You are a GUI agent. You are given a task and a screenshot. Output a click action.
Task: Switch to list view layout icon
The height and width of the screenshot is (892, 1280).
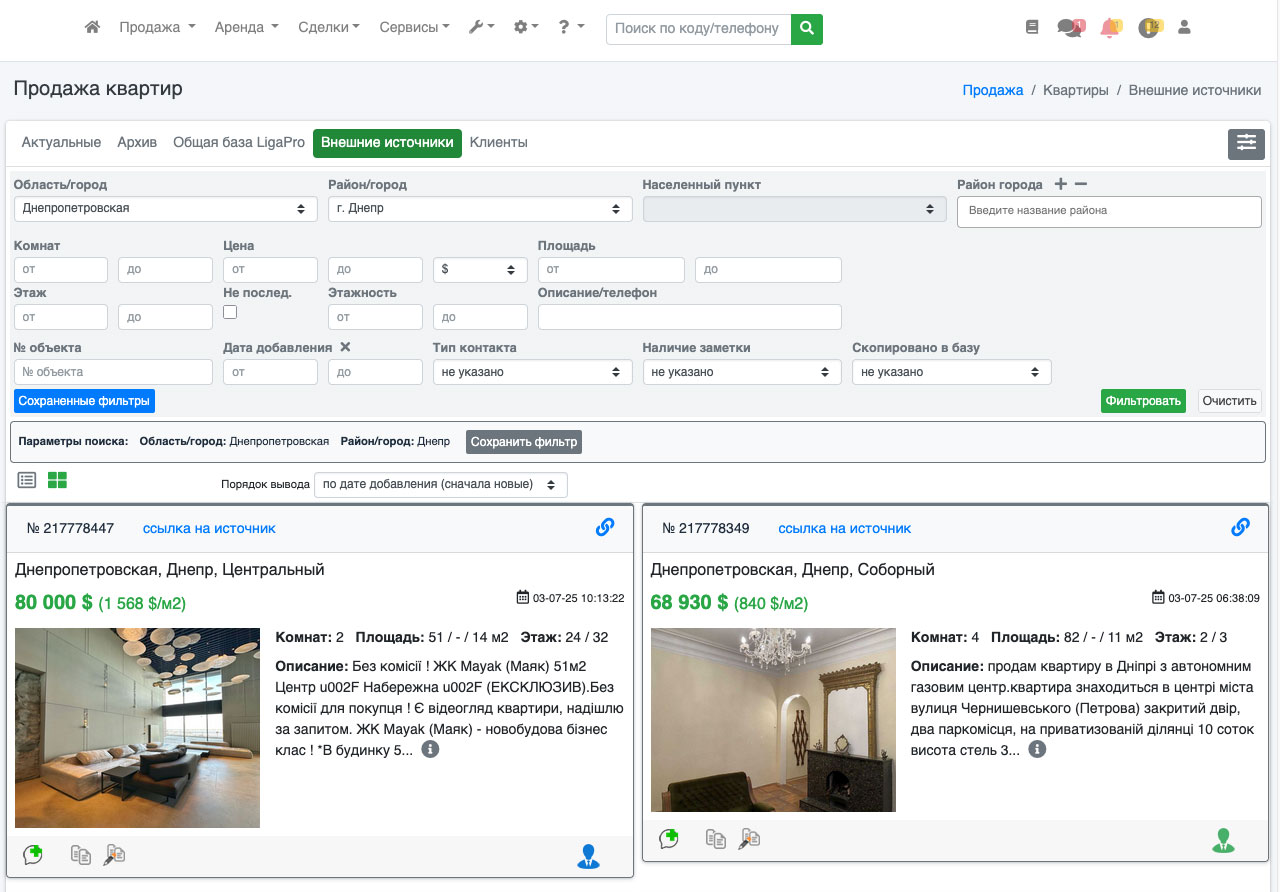pyautogui.click(x=27, y=480)
